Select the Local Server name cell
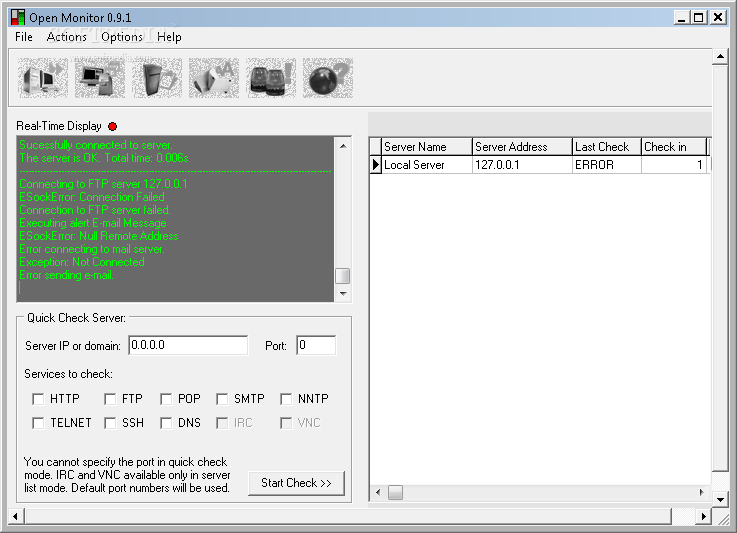 (x=427, y=165)
